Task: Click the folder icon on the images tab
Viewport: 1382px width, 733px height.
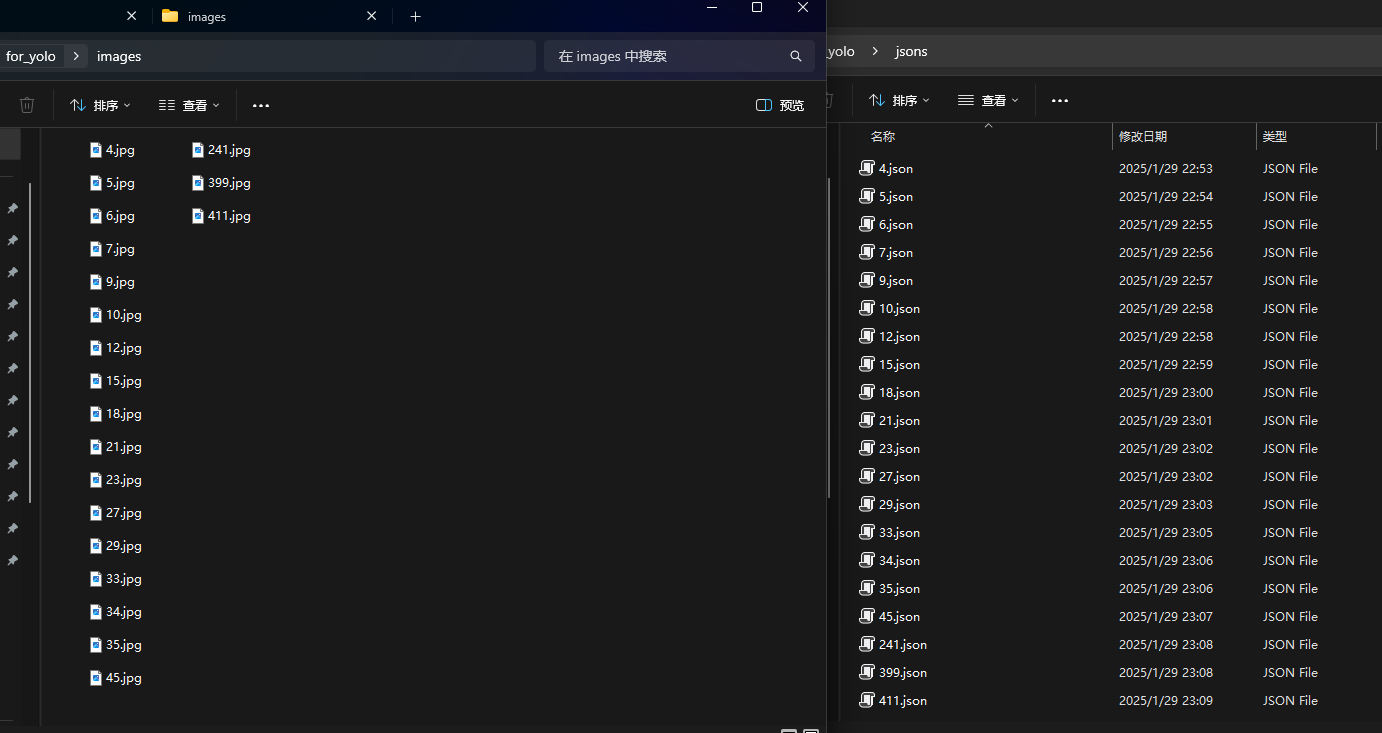Action: tap(170, 16)
